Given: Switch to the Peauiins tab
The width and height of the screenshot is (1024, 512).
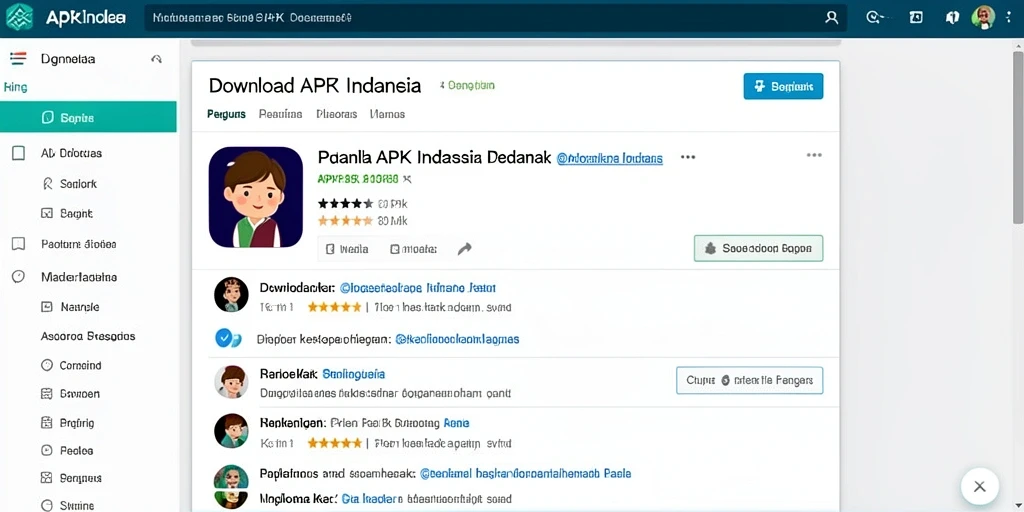Looking at the screenshot, I should (280, 114).
